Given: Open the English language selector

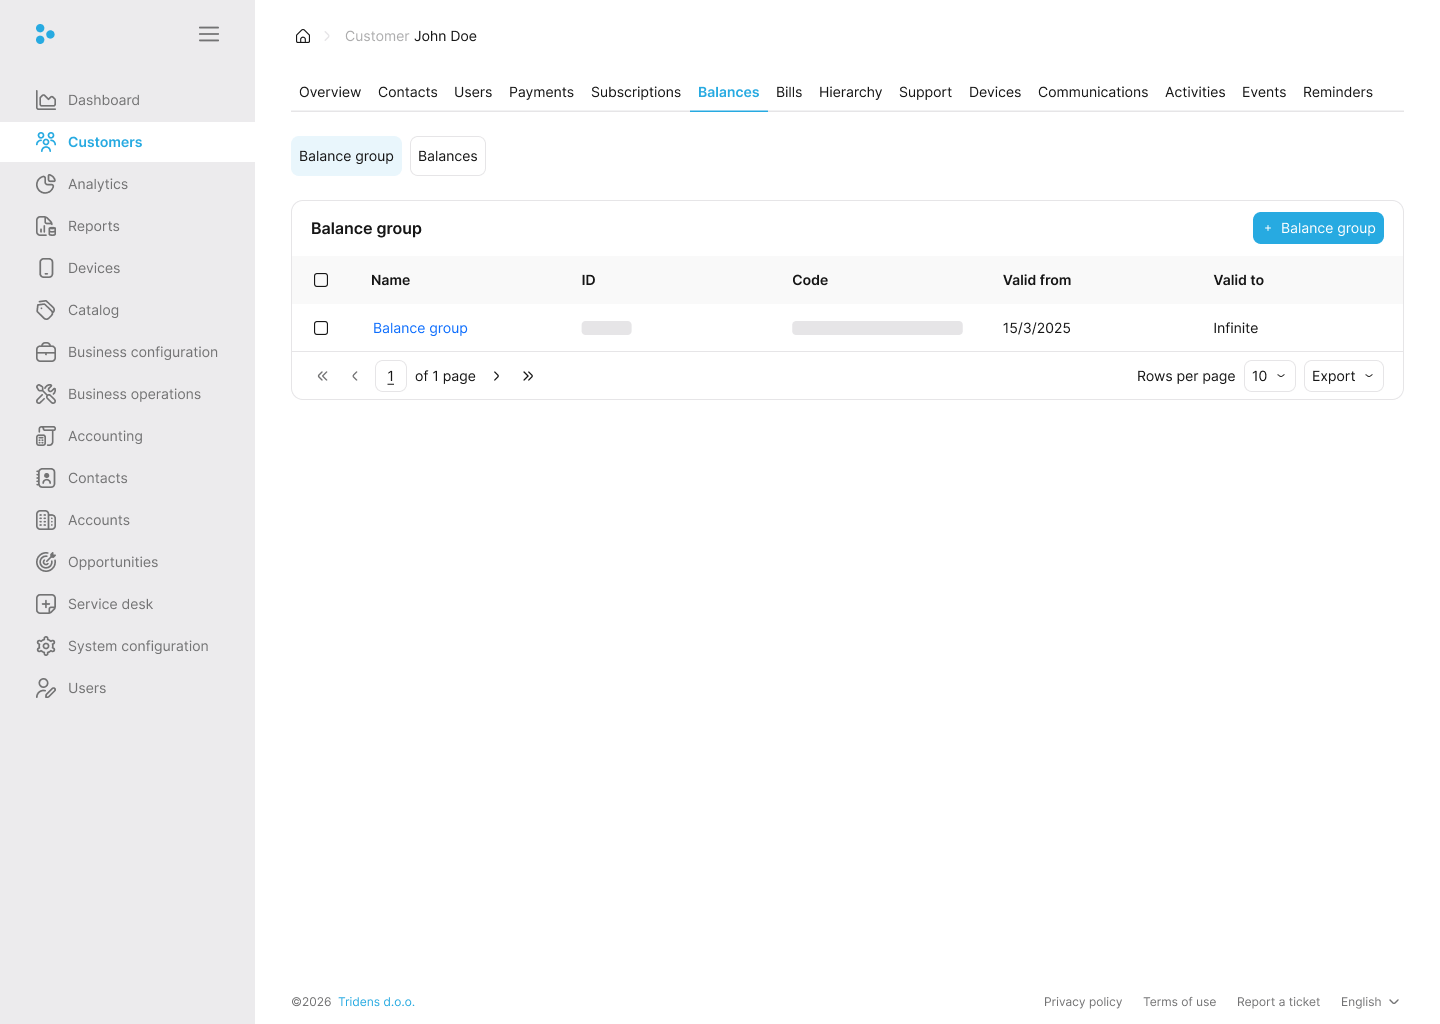Looking at the screenshot, I should pyautogui.click(x=1369, y=1002).
